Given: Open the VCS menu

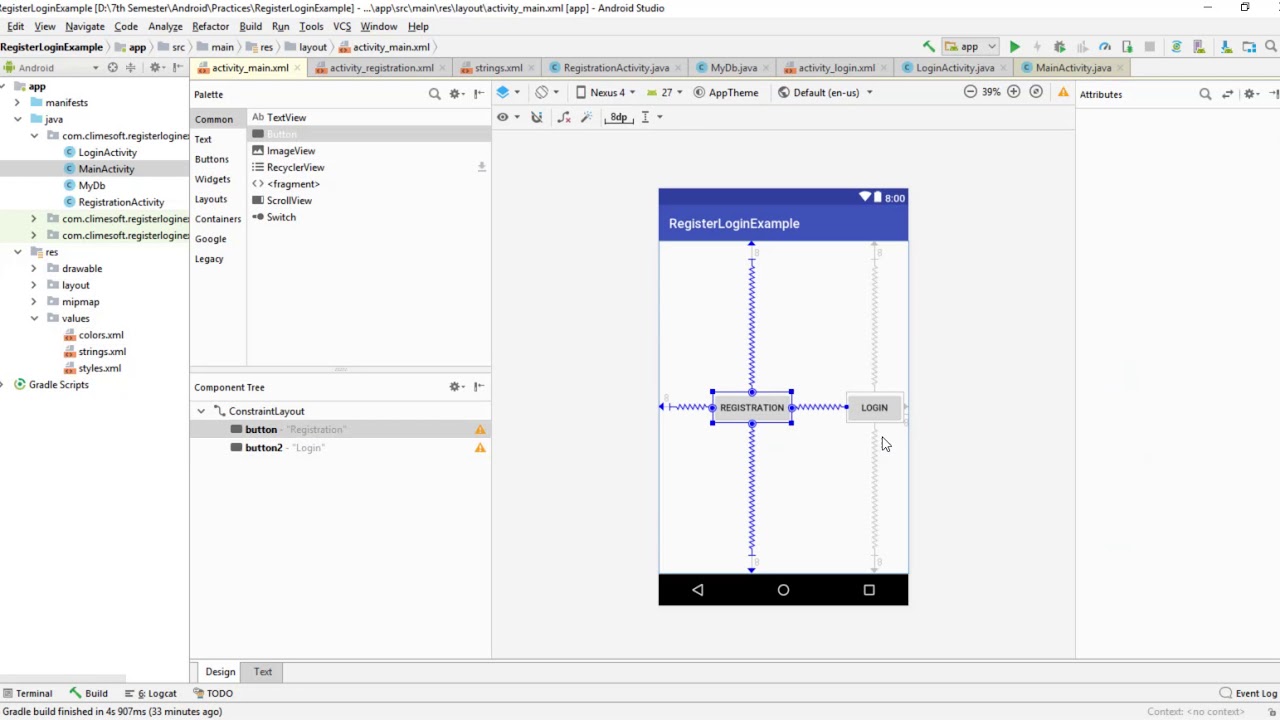Looking at the screenshot, I should (342, 26).
